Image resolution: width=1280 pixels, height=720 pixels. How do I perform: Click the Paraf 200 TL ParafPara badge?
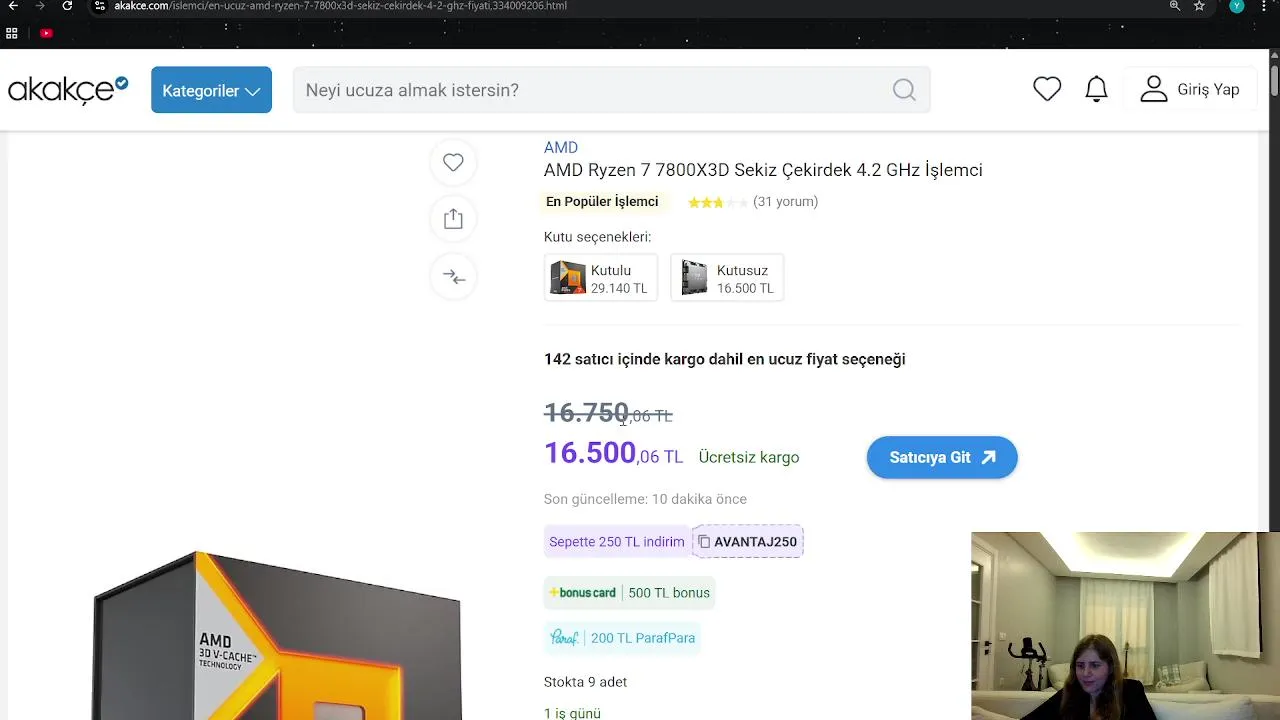[622, 638]
